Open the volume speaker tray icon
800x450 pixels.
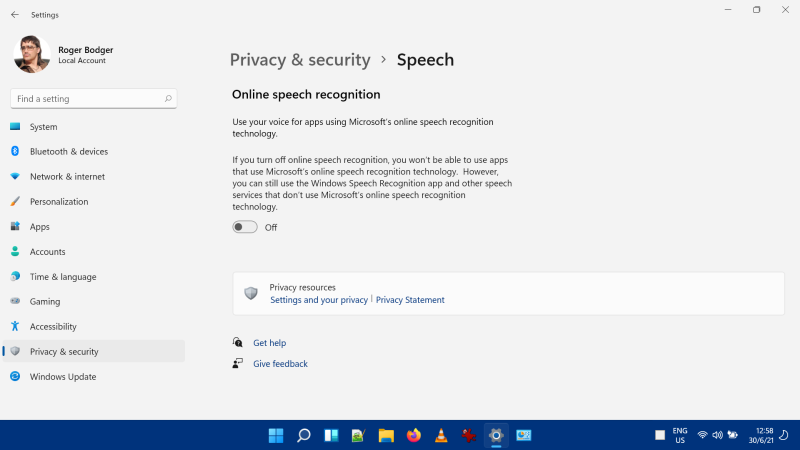[717, 435]
